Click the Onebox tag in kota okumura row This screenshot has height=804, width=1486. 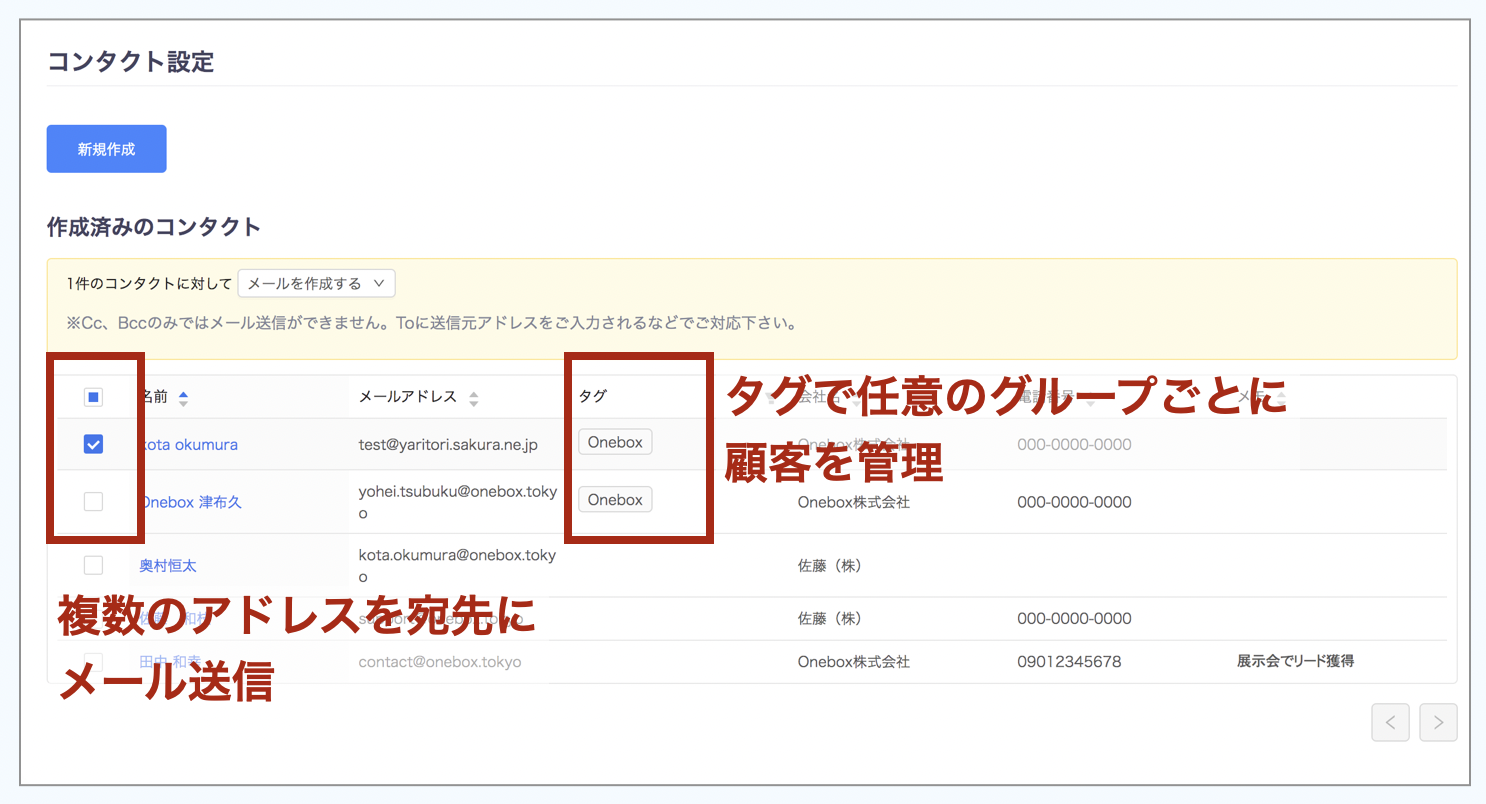click(615, 442)
